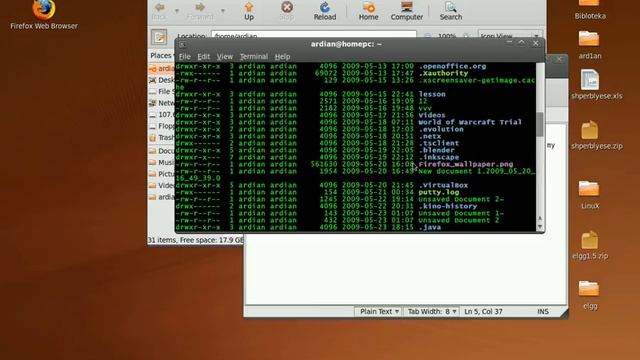Viewport: 640px width, 360px height.
Task: Open the Plain Text syntax dropdown
Action: (379, 311)
